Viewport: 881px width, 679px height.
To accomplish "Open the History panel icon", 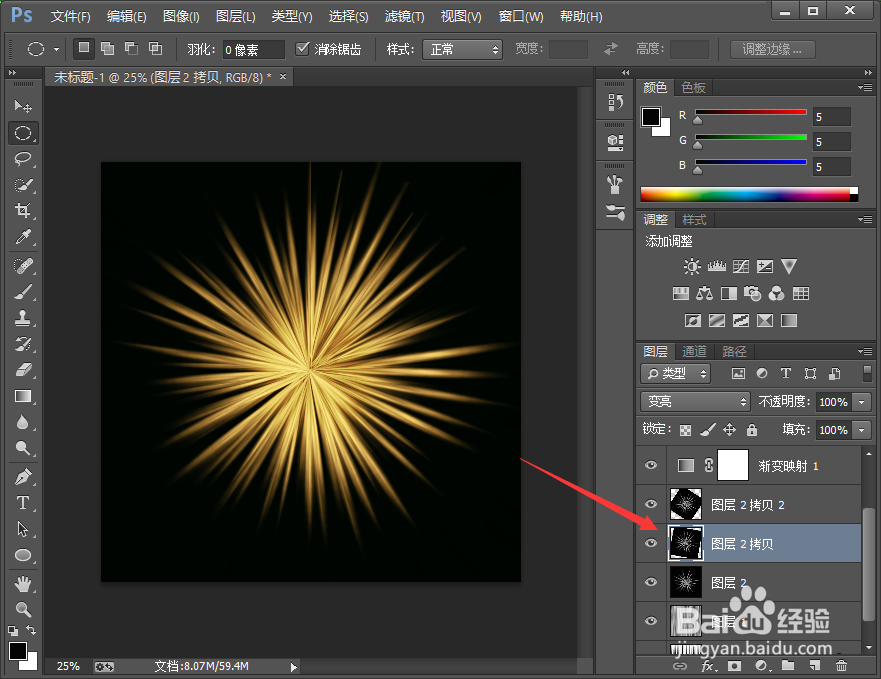I will pos(615,102).
